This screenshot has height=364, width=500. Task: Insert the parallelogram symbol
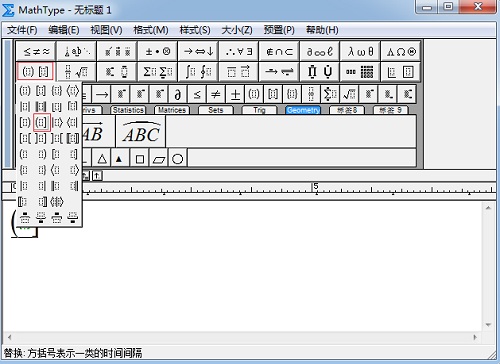pos(159,159)
